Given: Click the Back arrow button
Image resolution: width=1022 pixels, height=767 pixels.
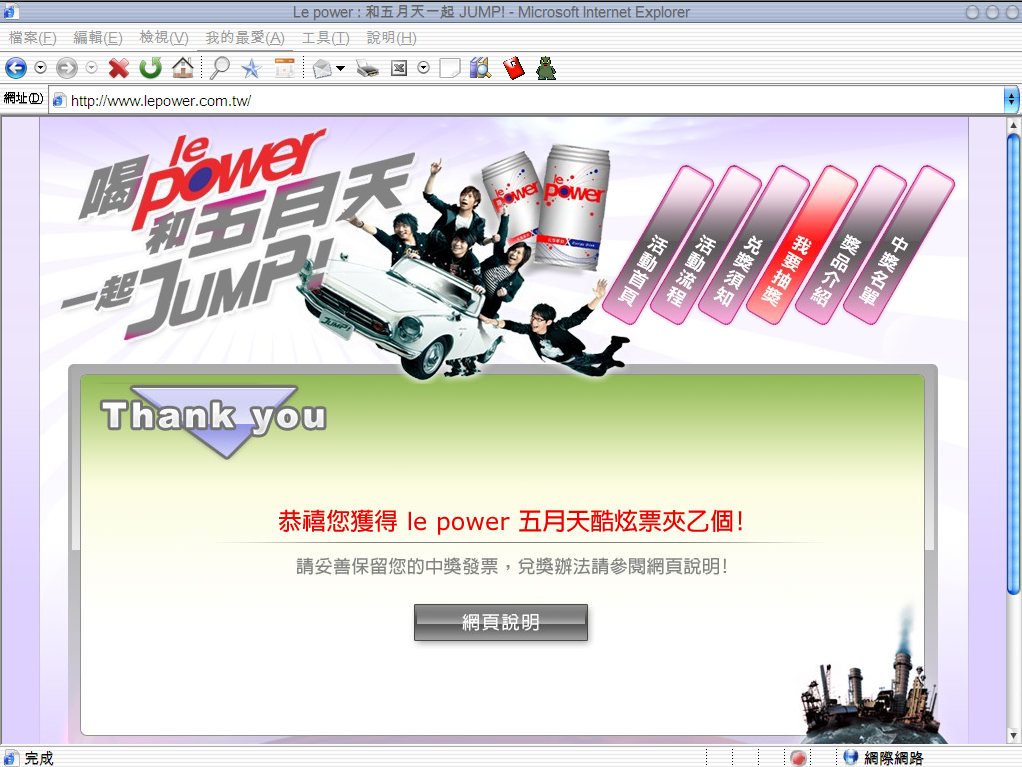Looking at the screenshot, I should (16, 68).
